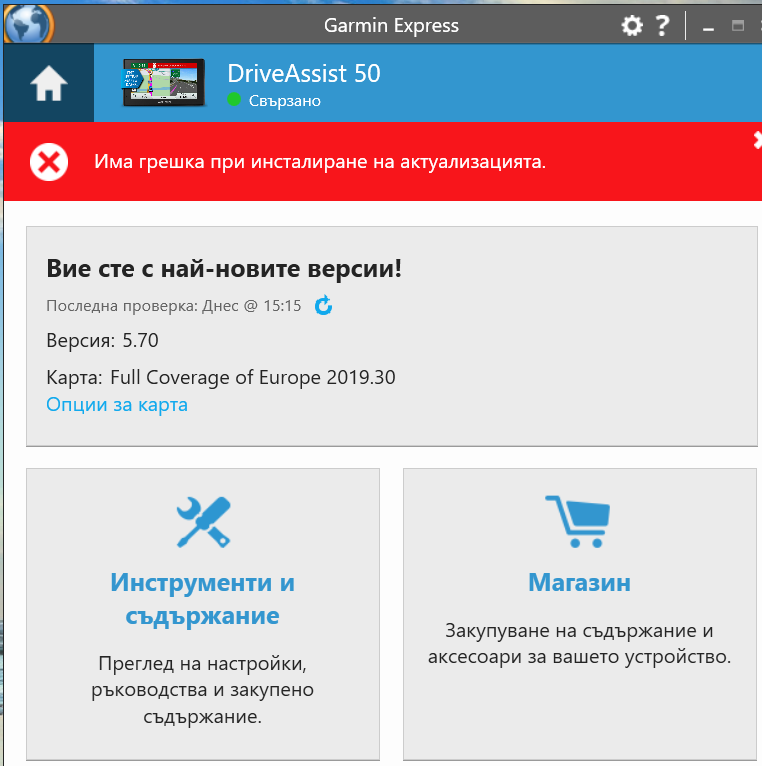Click Full Coverage of Europe 2019.30

click(253, 377)
